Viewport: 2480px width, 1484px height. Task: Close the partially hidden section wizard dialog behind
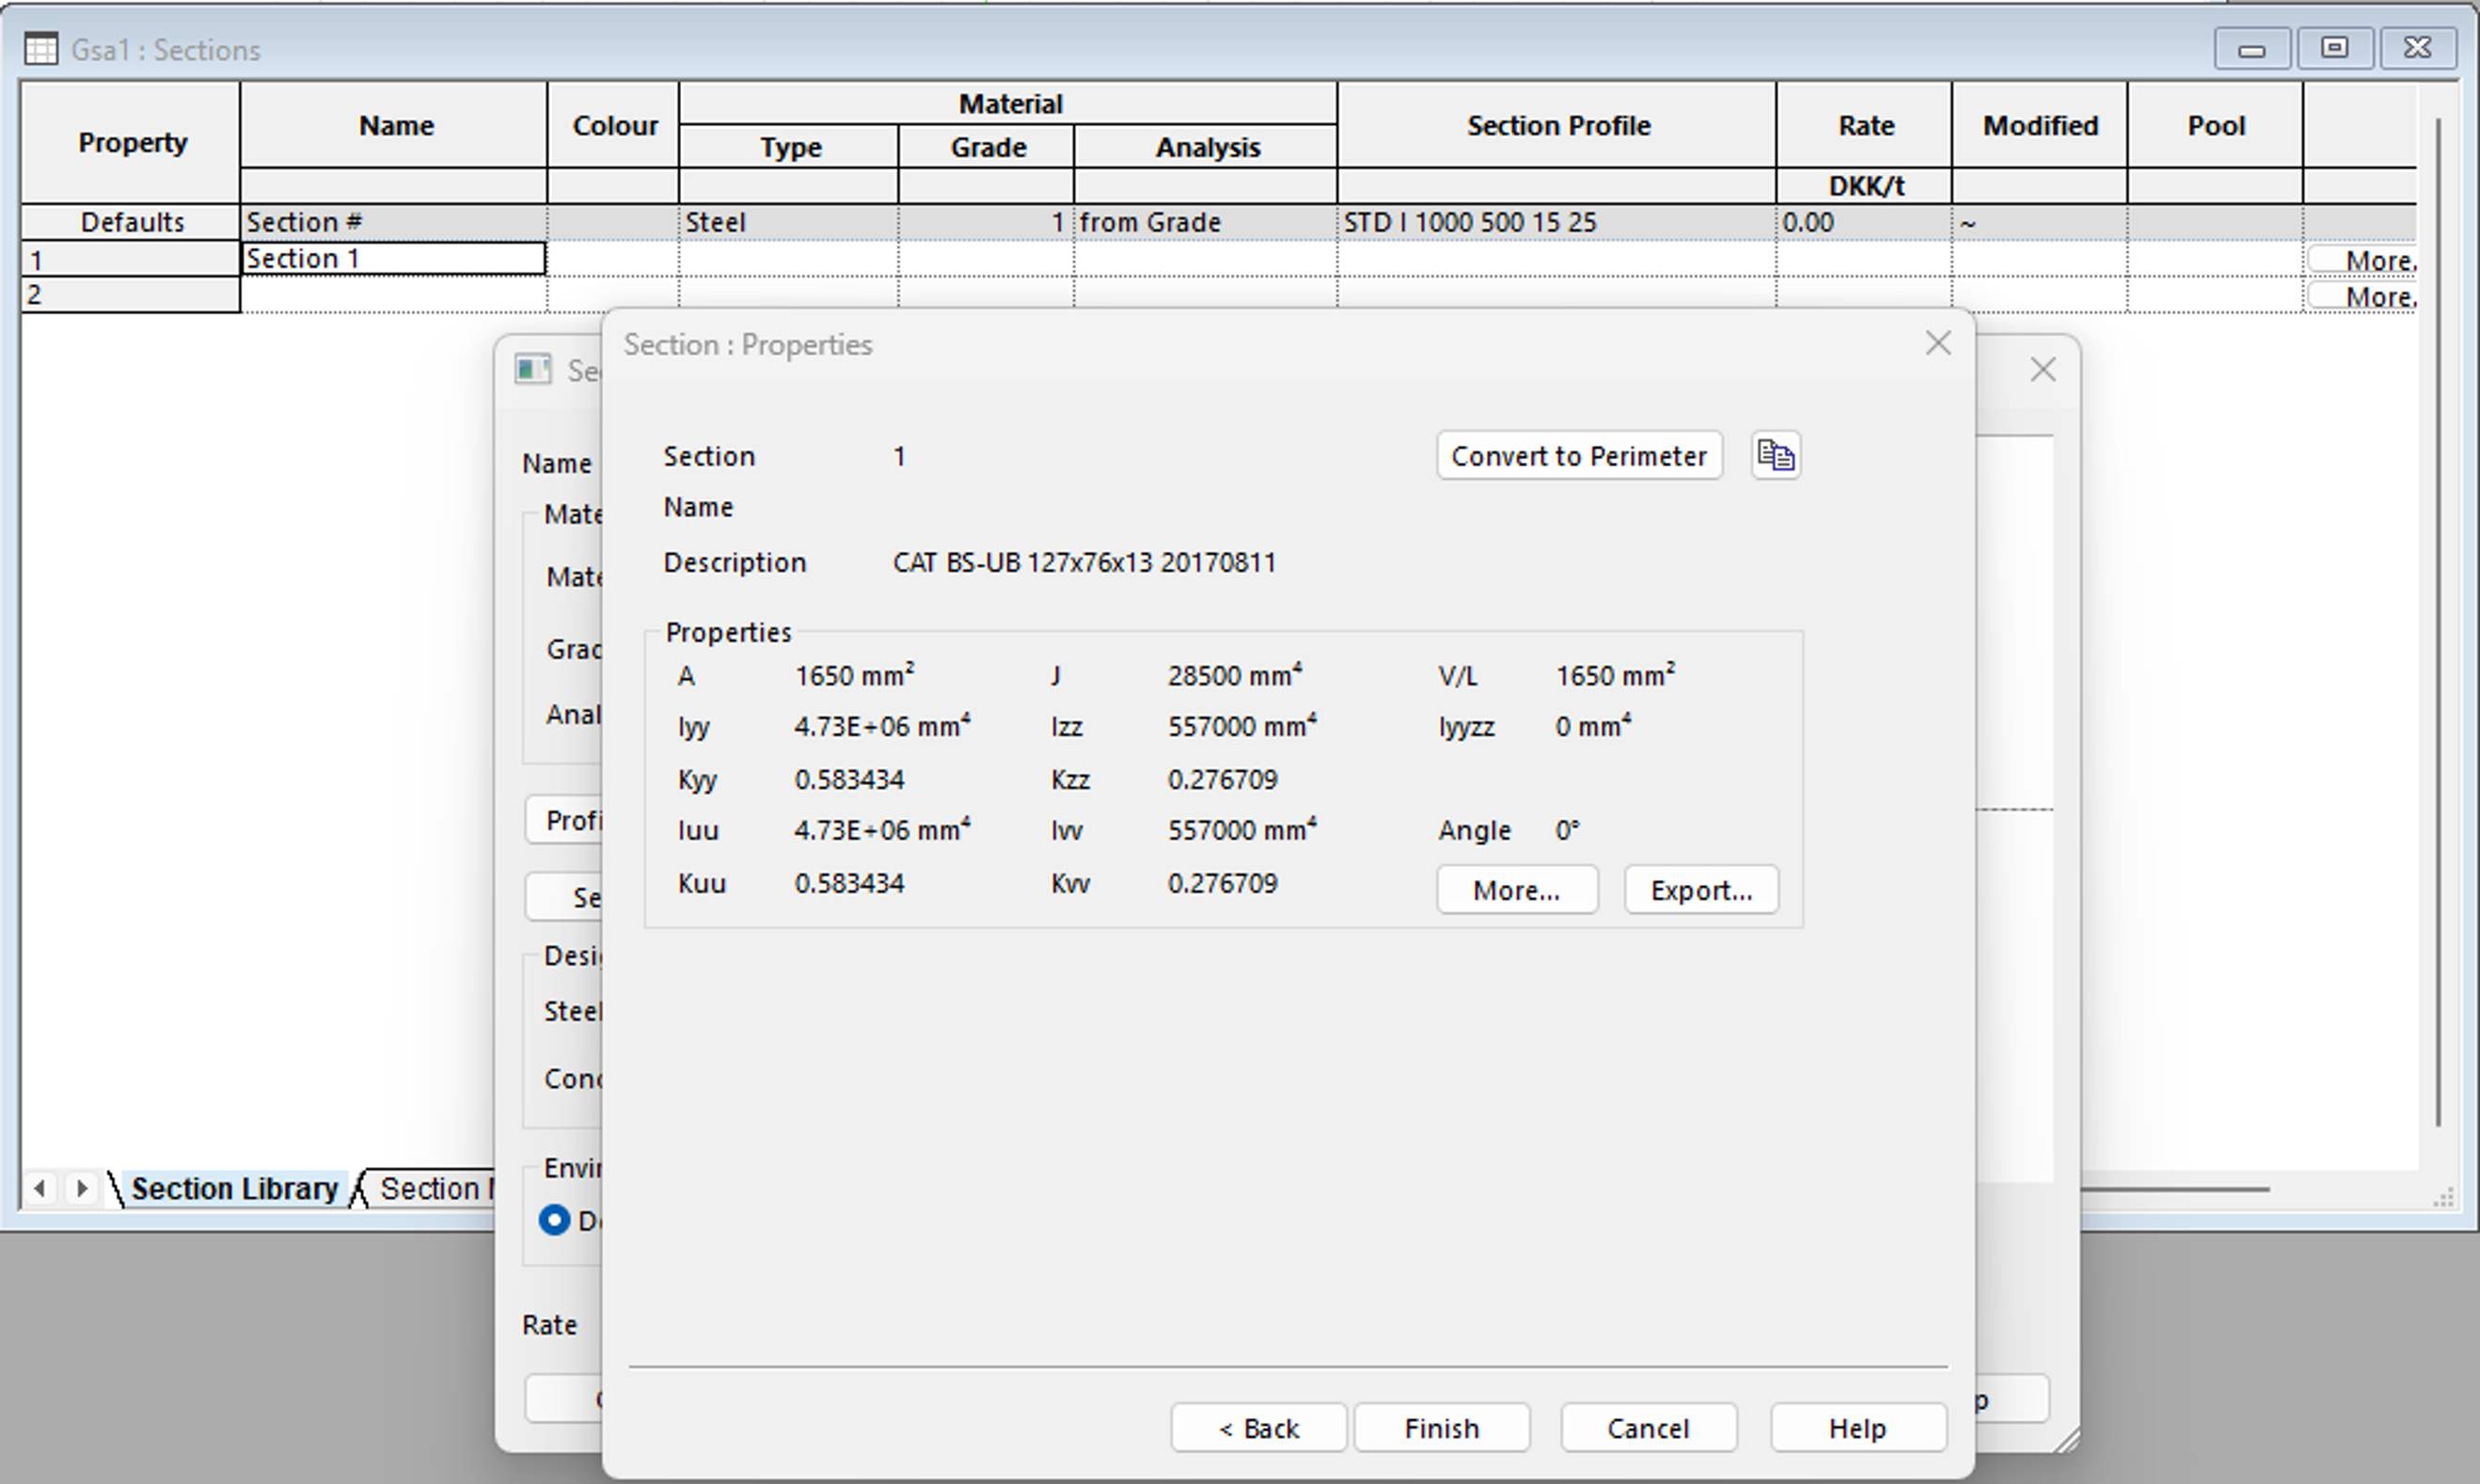pyautogui.click(x=2042, y=370)
